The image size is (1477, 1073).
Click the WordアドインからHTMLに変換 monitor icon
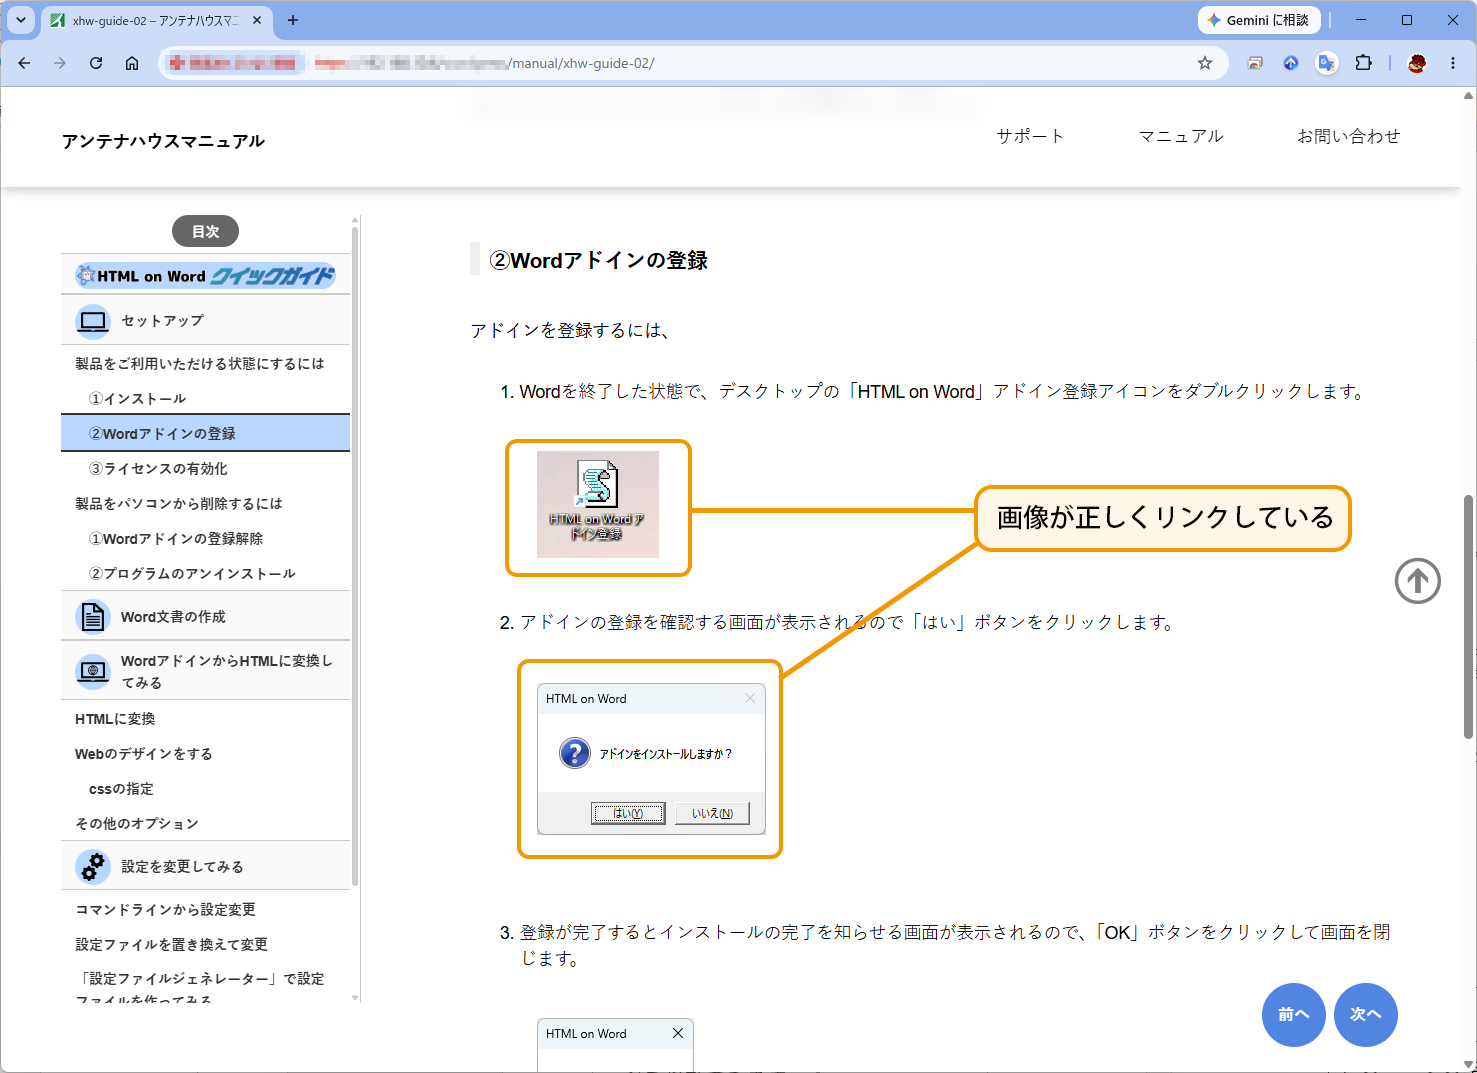click(93, 671)
